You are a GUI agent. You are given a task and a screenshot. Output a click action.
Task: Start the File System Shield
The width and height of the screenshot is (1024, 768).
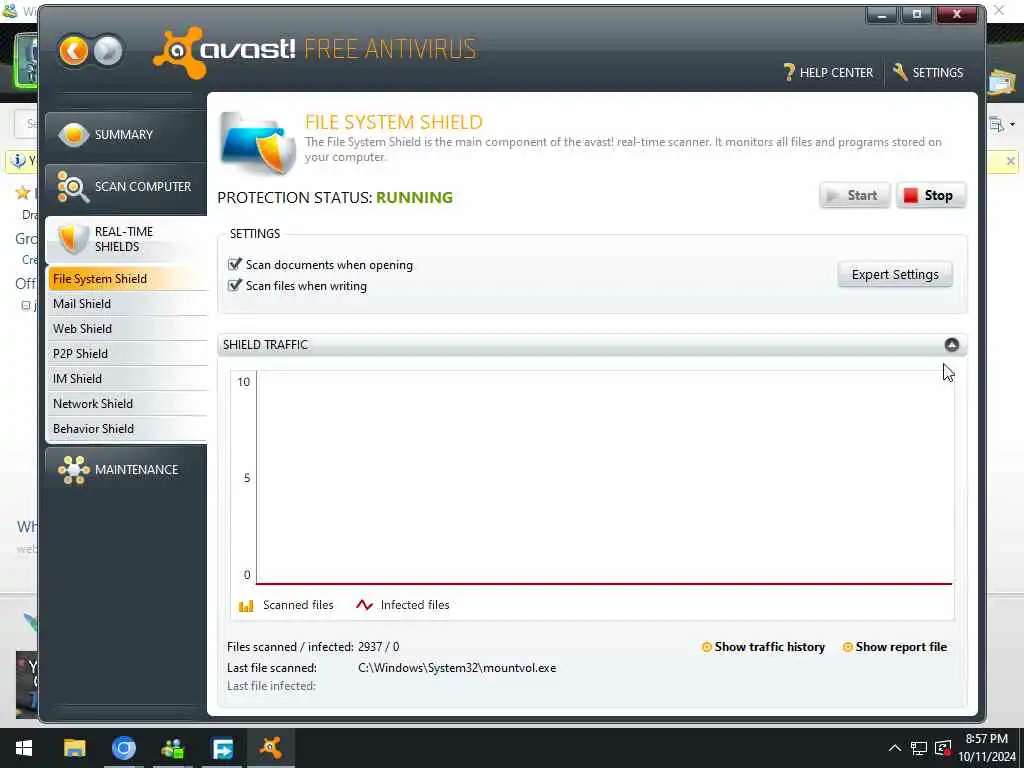tap(854, 195)
